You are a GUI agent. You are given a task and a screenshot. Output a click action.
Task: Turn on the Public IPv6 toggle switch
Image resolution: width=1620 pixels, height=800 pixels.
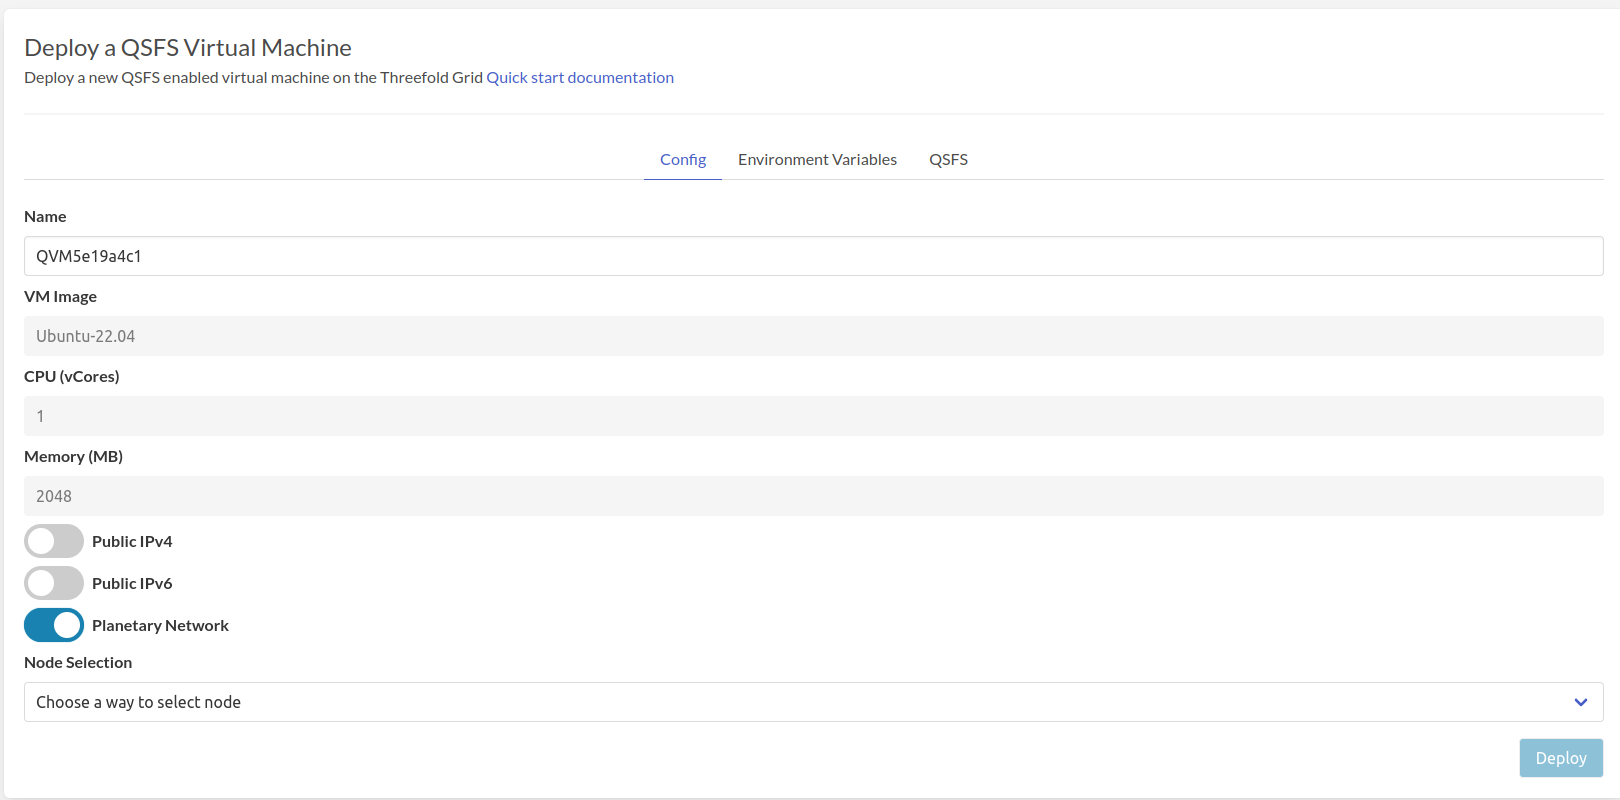(x=54, y=583)
